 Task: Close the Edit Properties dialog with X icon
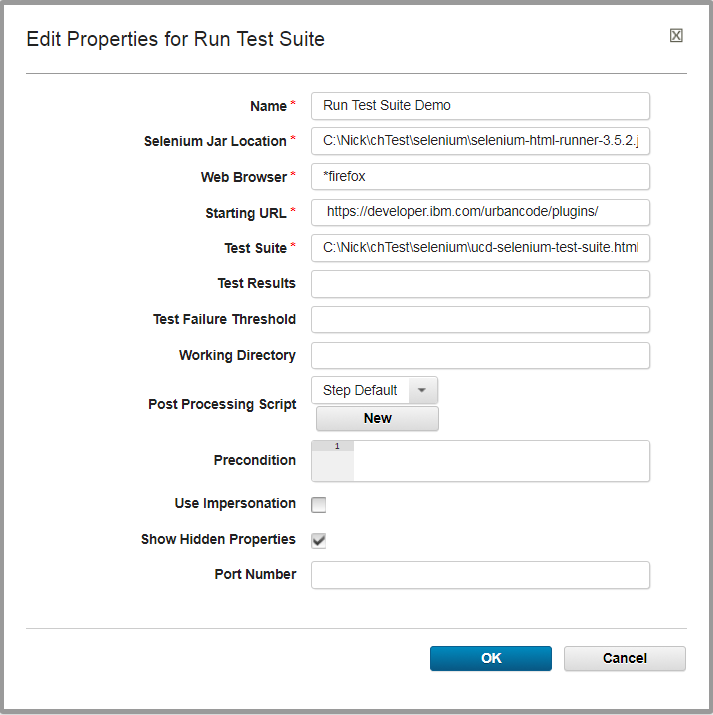click(676, 36)
